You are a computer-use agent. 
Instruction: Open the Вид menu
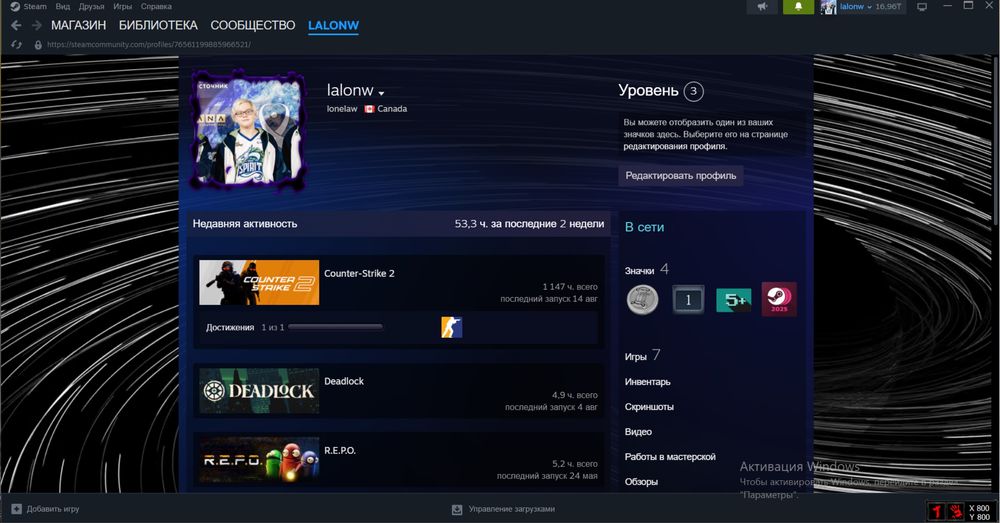pyautogui.click(x=62, y=6)
